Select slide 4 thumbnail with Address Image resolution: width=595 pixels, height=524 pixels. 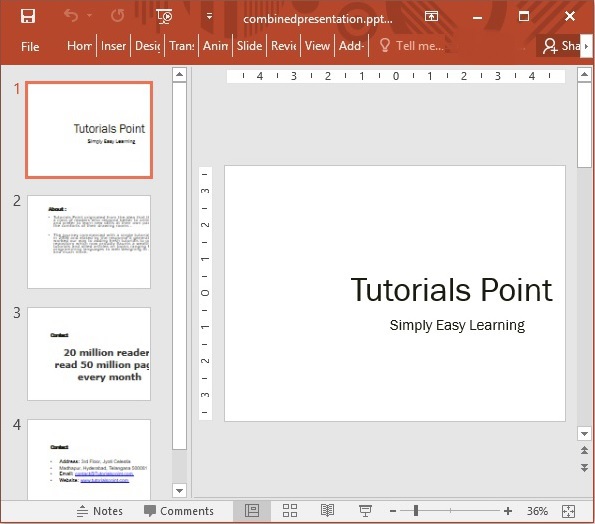click(89, 459)
